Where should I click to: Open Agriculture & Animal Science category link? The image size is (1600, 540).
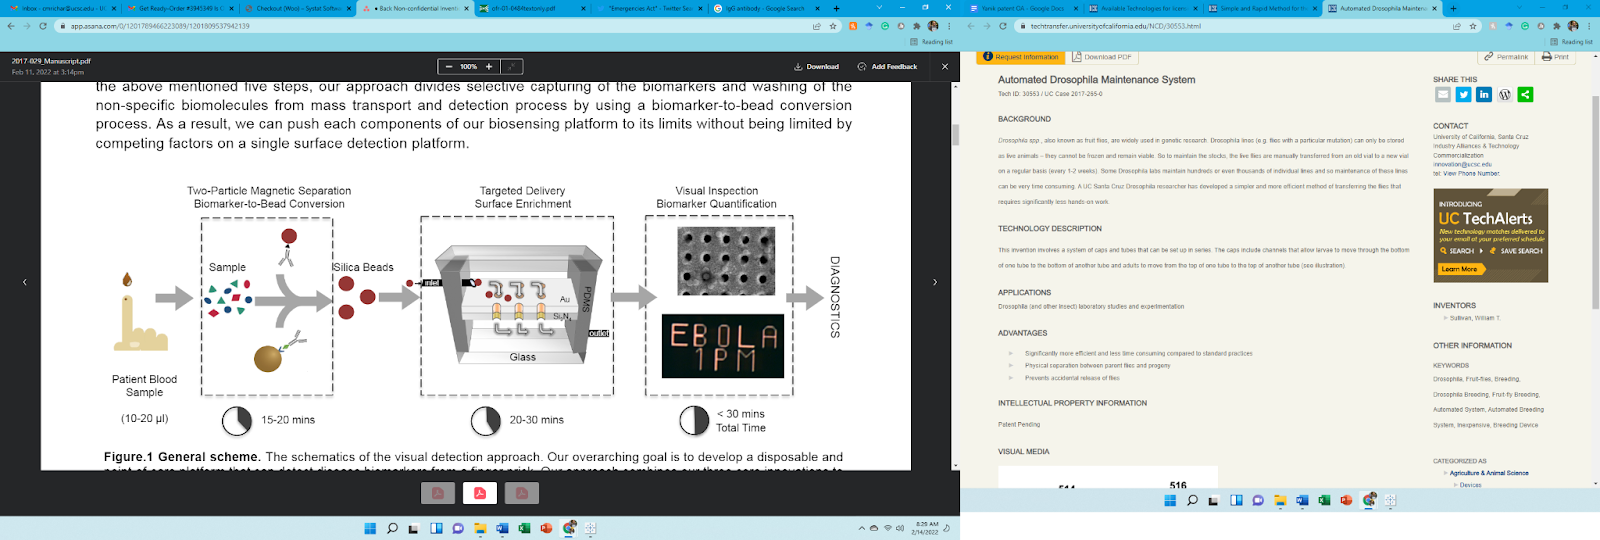click(x=1489, y=473)
